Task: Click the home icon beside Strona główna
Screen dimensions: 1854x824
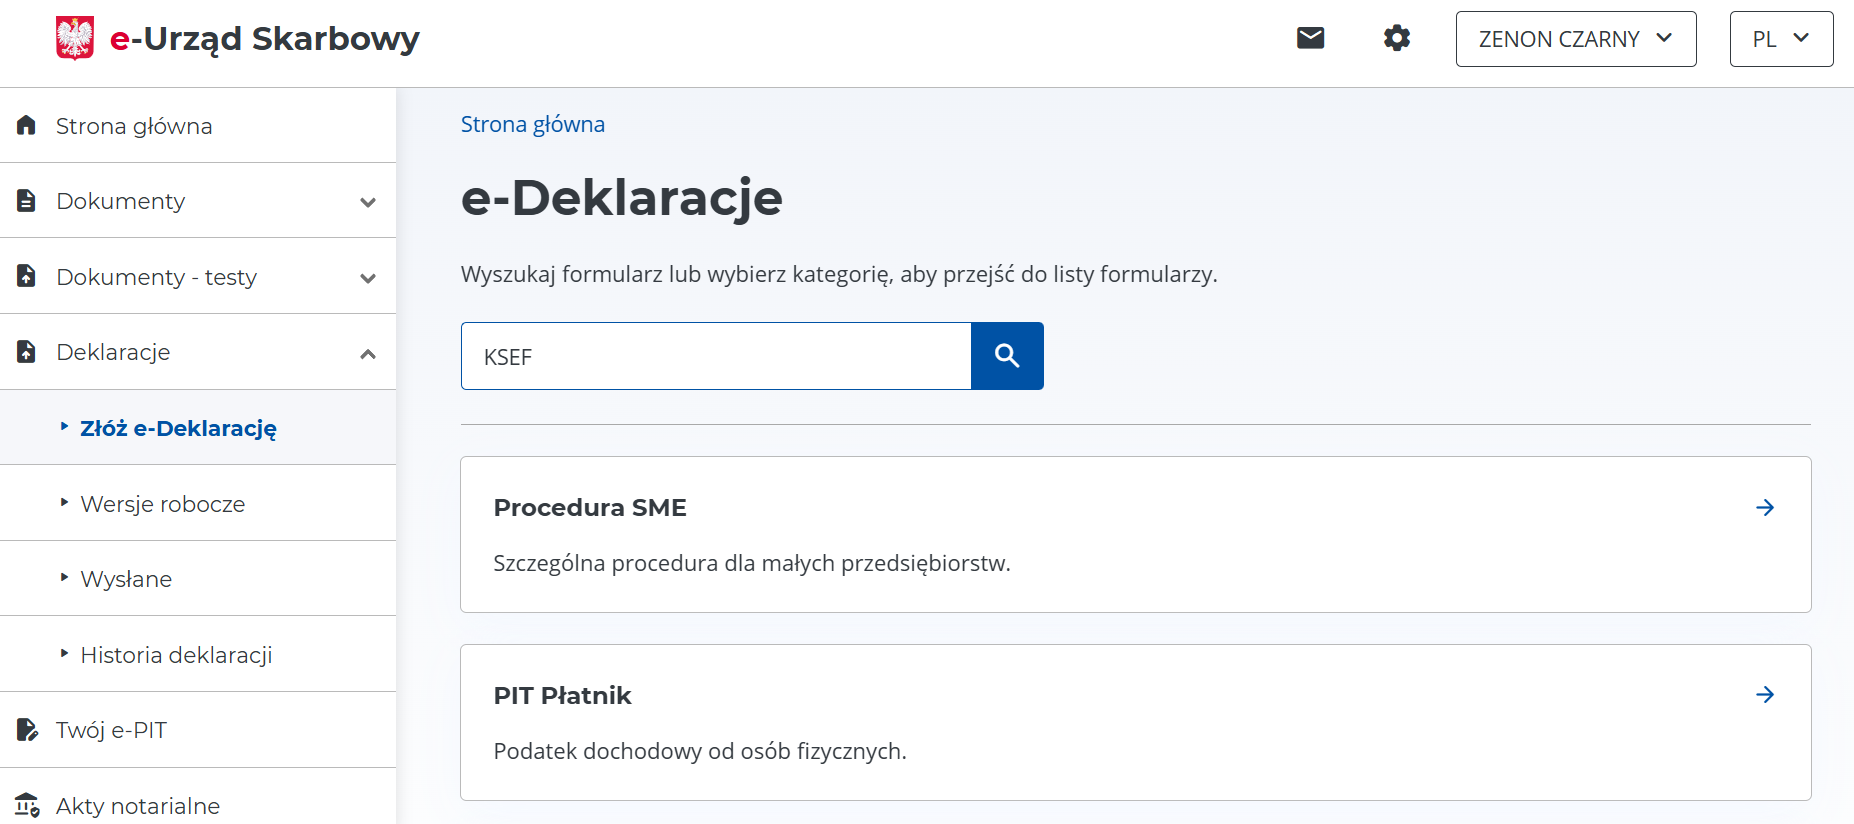Action: coord(27,125)
